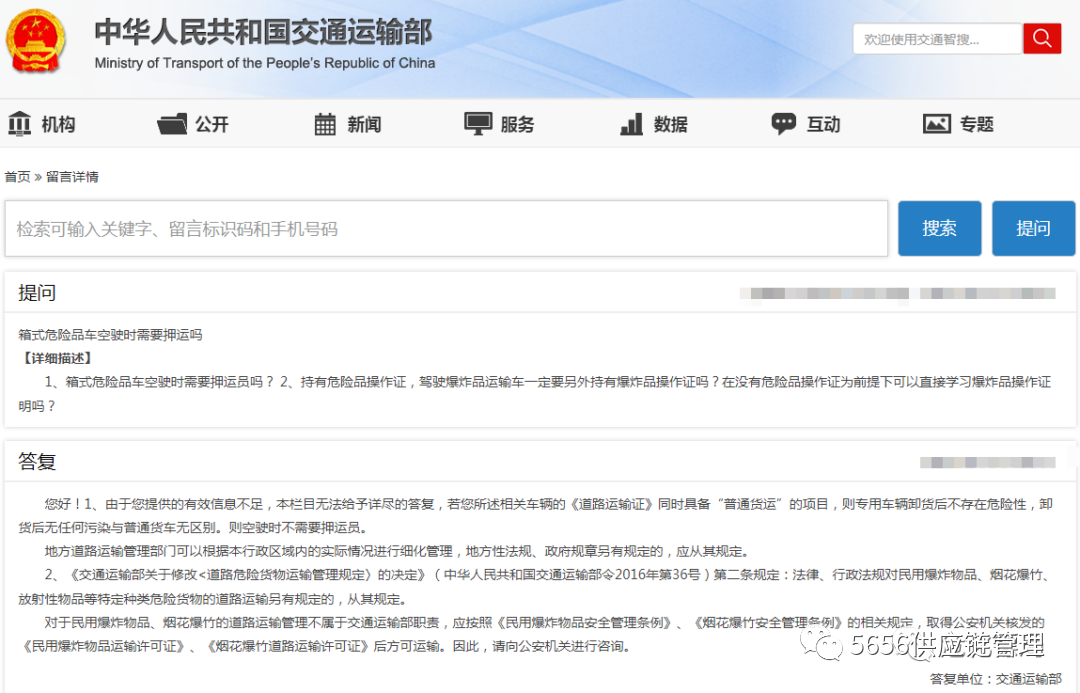Click the 数据 bar chart icon

coord(631,124)
